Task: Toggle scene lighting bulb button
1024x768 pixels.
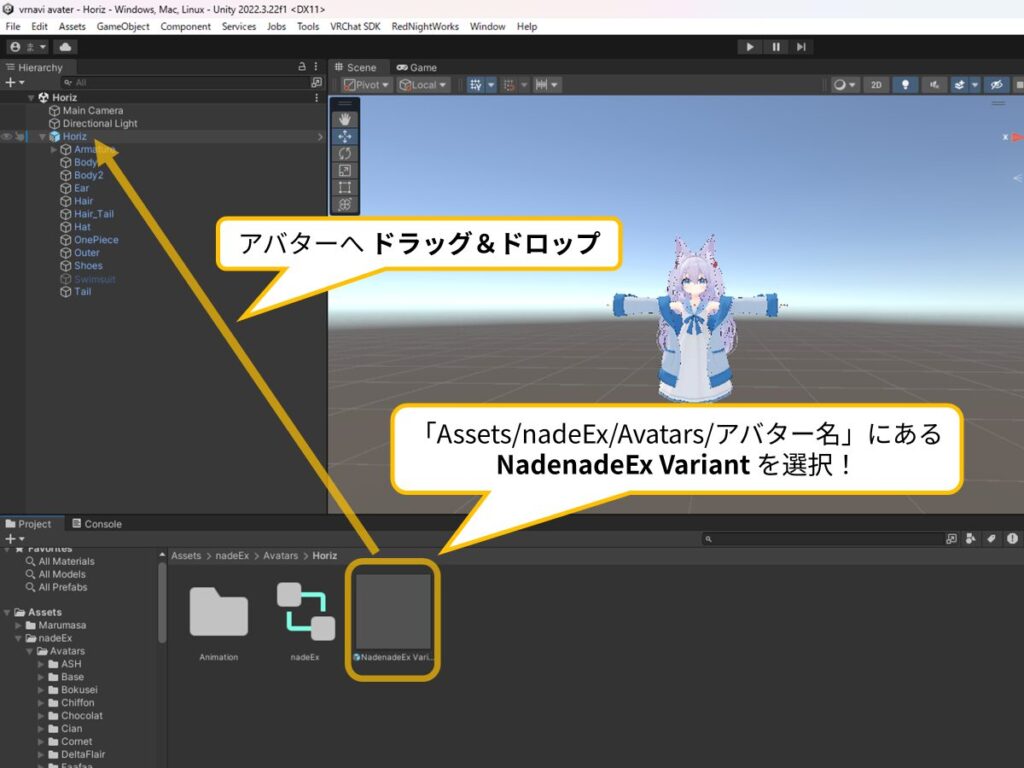Action: (905, 85)
